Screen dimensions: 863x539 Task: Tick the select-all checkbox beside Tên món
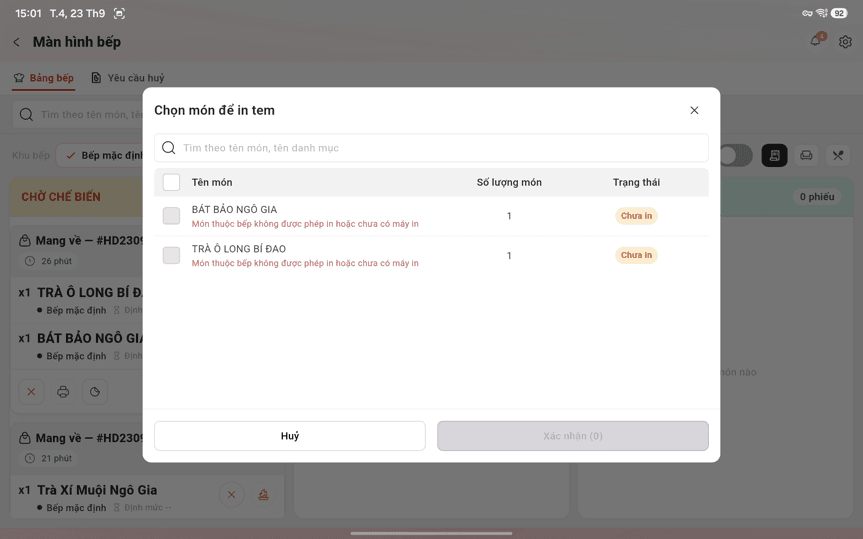[171, 182]
